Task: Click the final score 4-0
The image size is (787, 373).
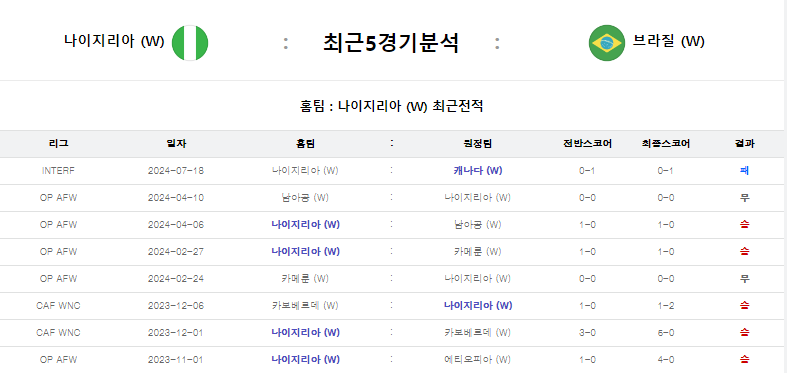Action: (666, 360)
